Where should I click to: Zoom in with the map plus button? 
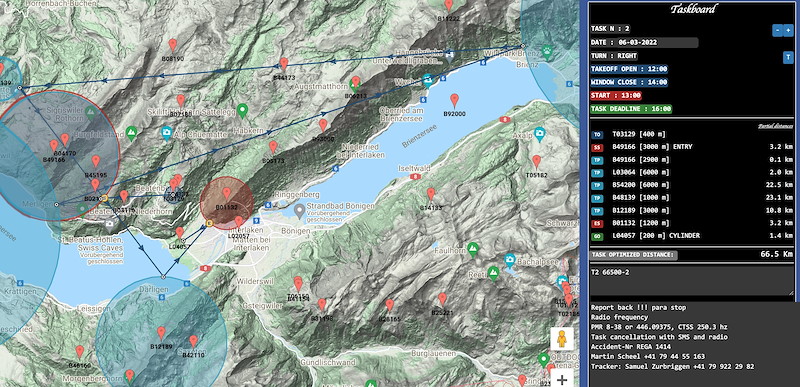point(562,379)
